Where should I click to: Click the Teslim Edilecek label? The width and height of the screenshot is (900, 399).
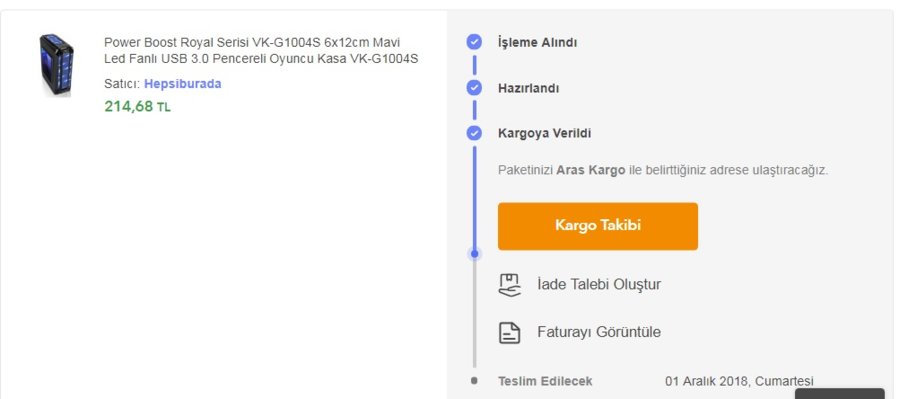tap(545, 381)
